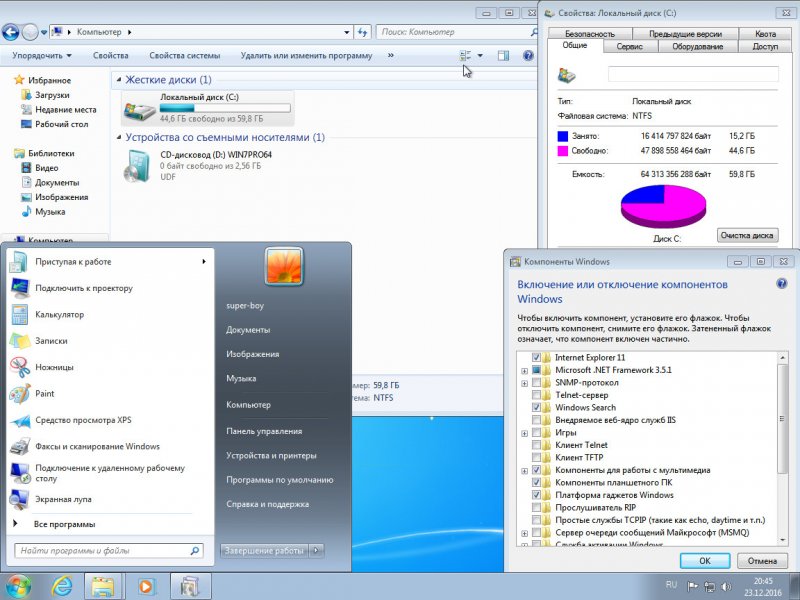Toggle Microsoft .NET Framework 3.5.1 checkbox

(x=536, y=370)
